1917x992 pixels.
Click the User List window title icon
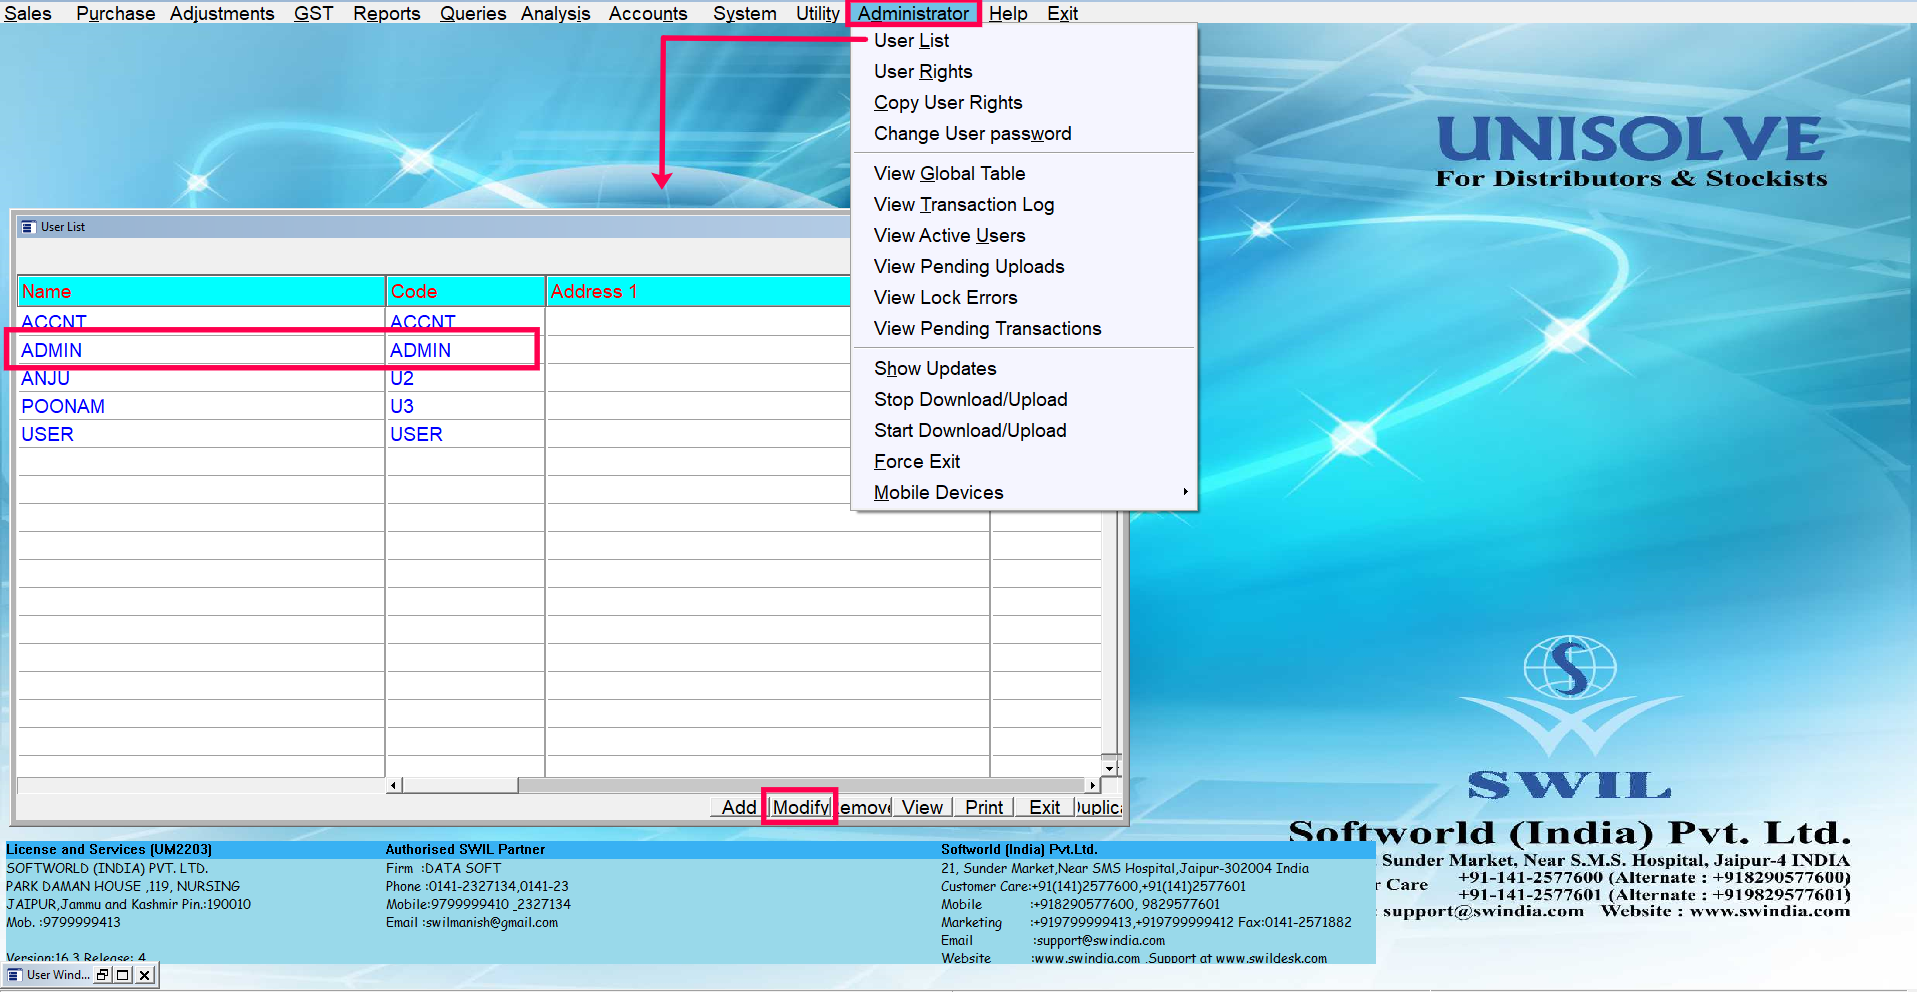point(28,227)
